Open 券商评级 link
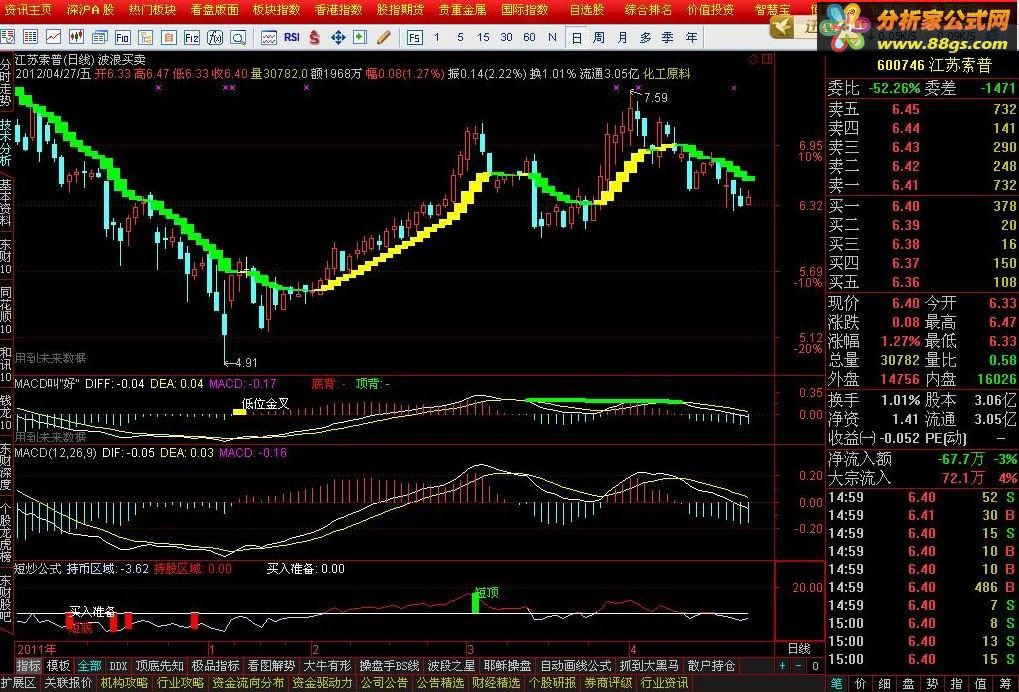 (609, 683)
